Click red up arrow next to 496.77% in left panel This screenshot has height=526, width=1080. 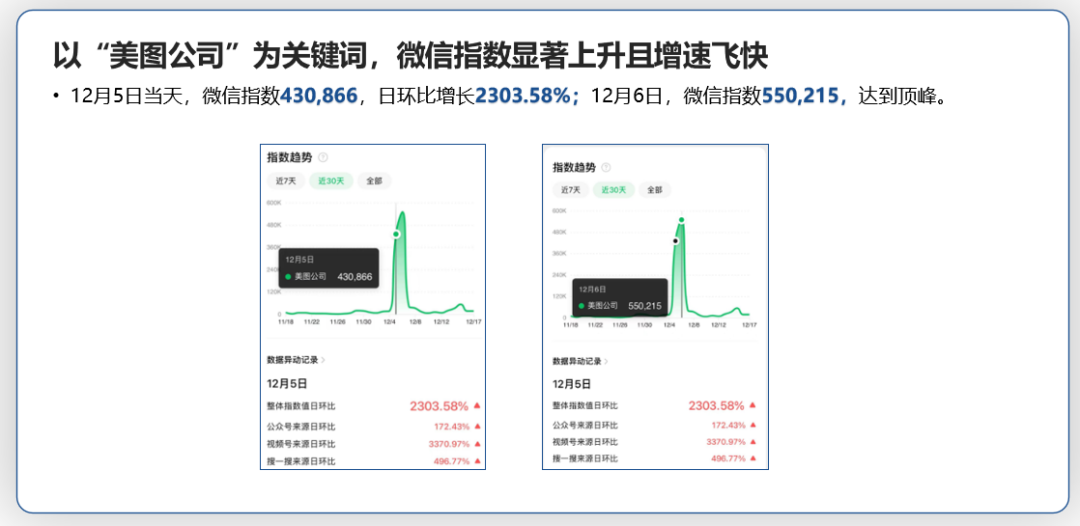(477, 461)
